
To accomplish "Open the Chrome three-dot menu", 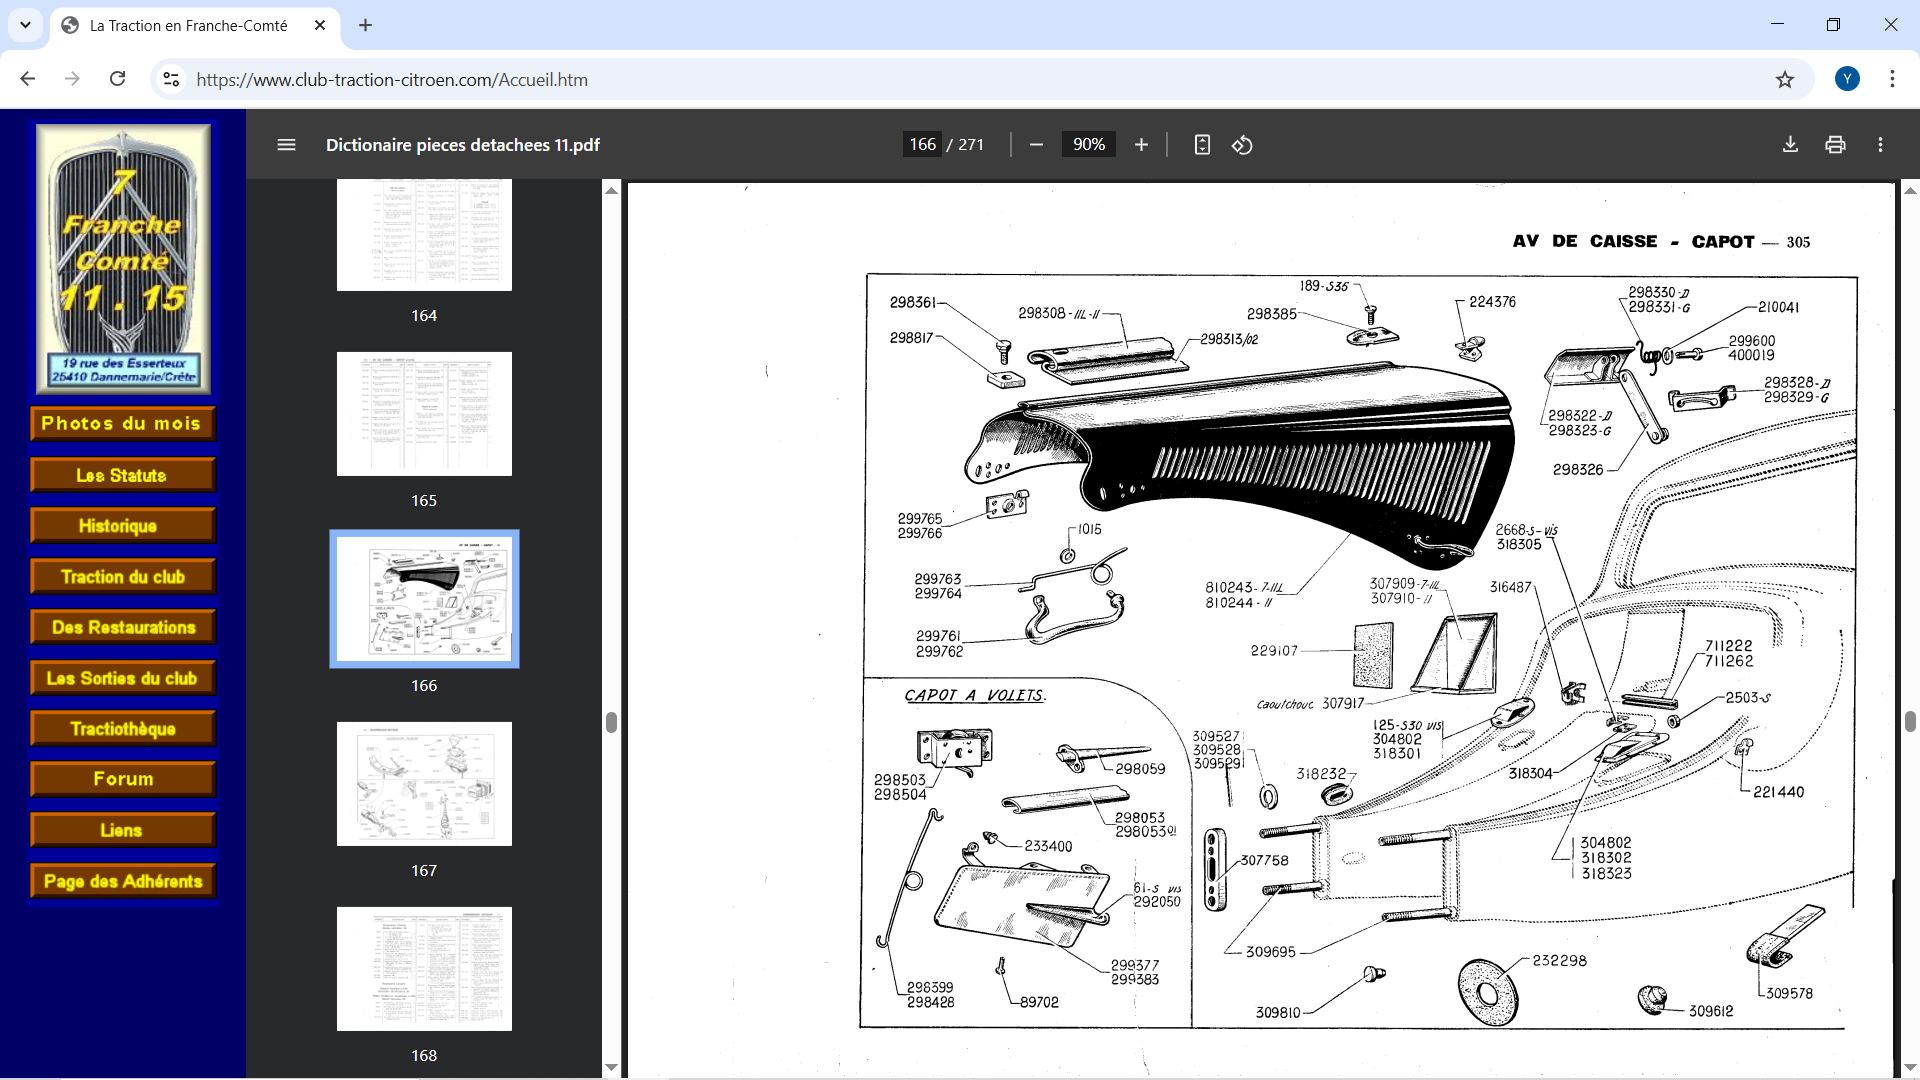I will (1892, 79).
